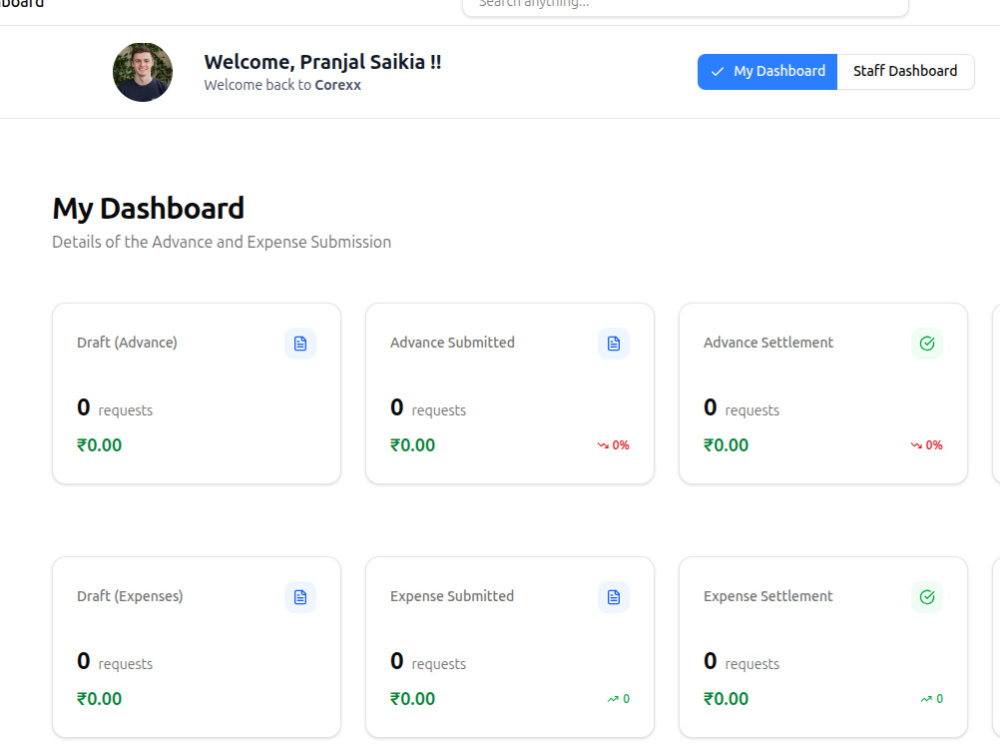This screenshot has height=750, width=1000.
Task: Click the Expense Submitted document icon
Action: (x=614, y=597)
